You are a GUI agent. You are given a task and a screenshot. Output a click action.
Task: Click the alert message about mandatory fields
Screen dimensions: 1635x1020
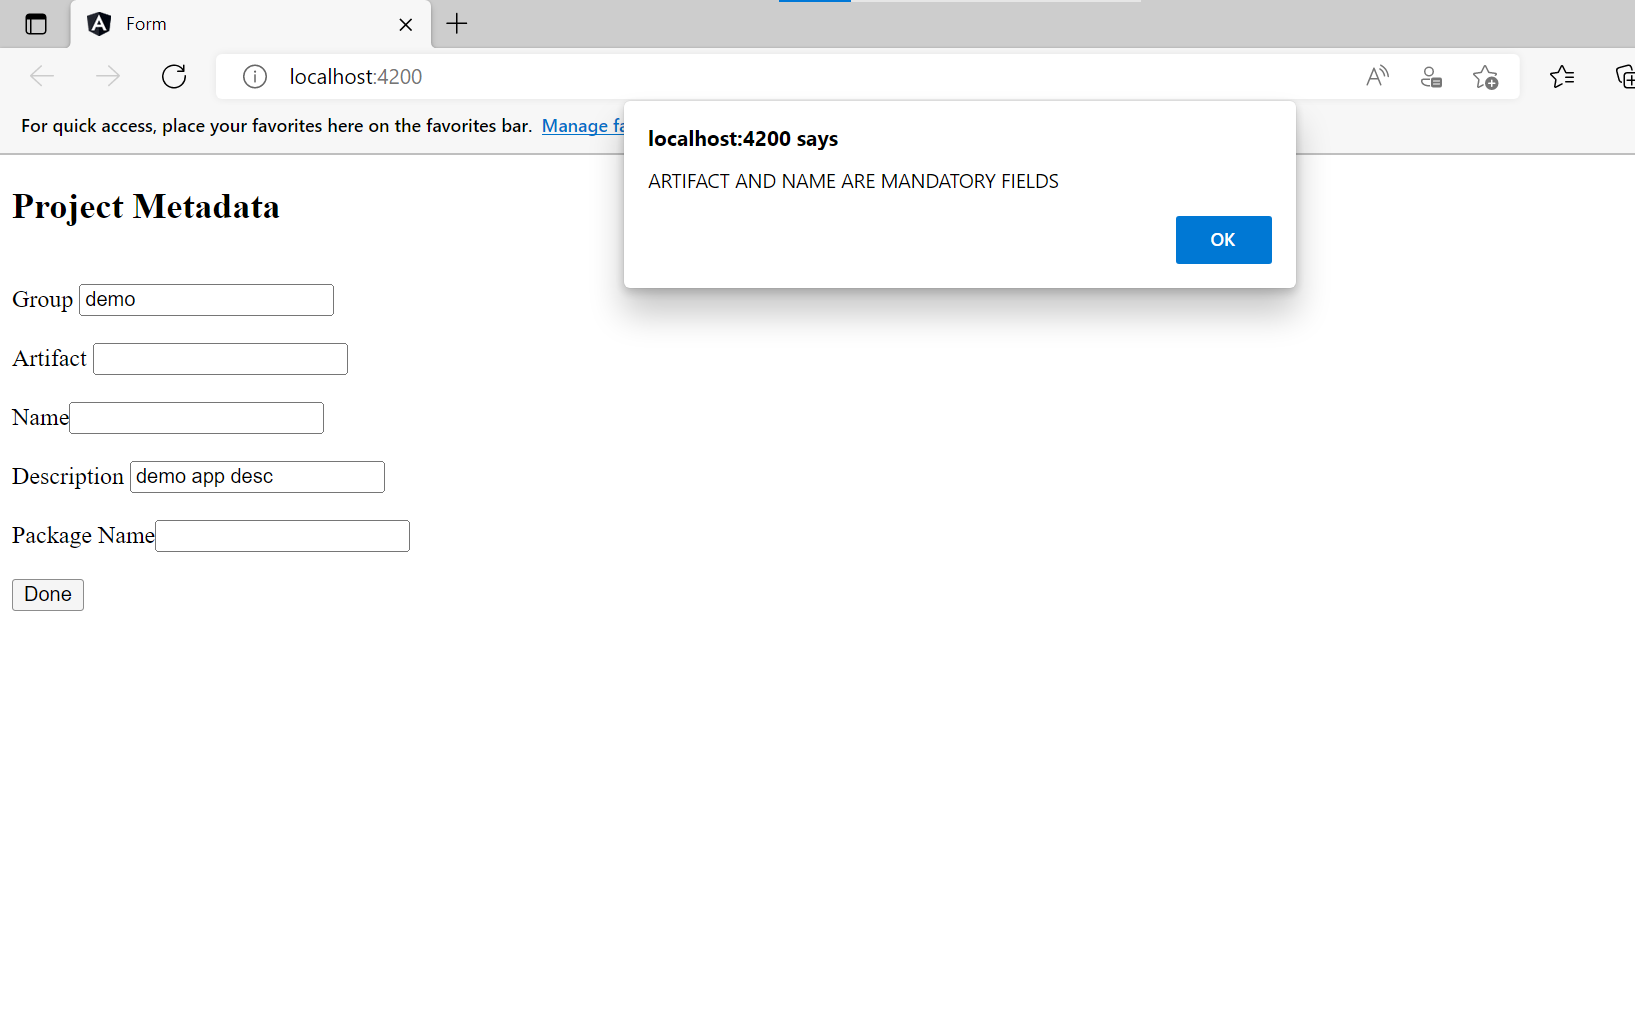click(x=853, y=181)
